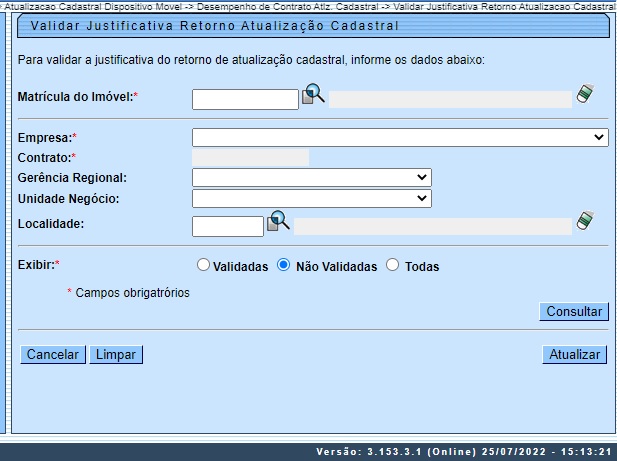Image resolution: width=617 pixels, height=461 pixels.
Task: Click the greyed Contrato field
Action: point(250,158)
